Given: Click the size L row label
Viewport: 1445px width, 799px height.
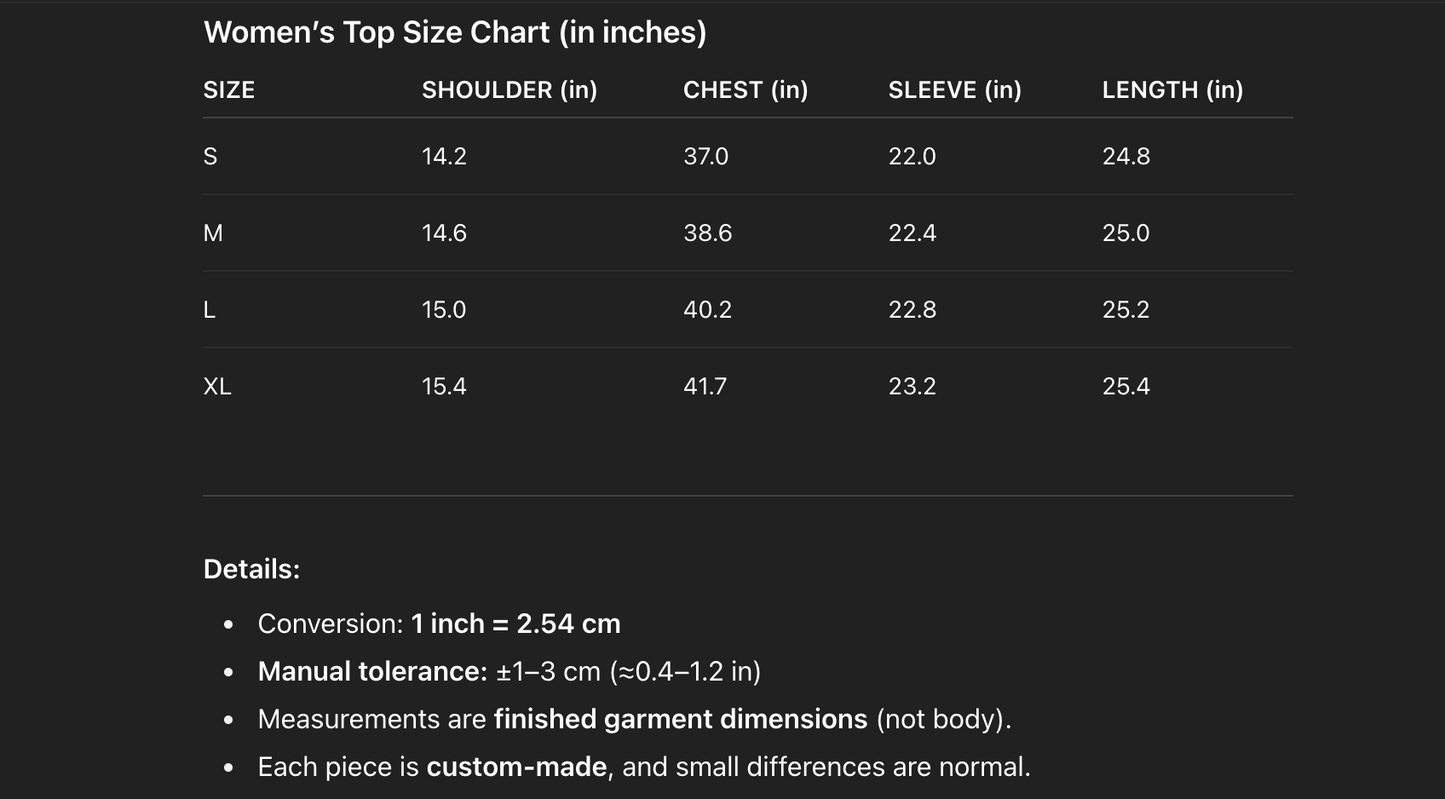Looking at the screenshot, I should point(209,310).
